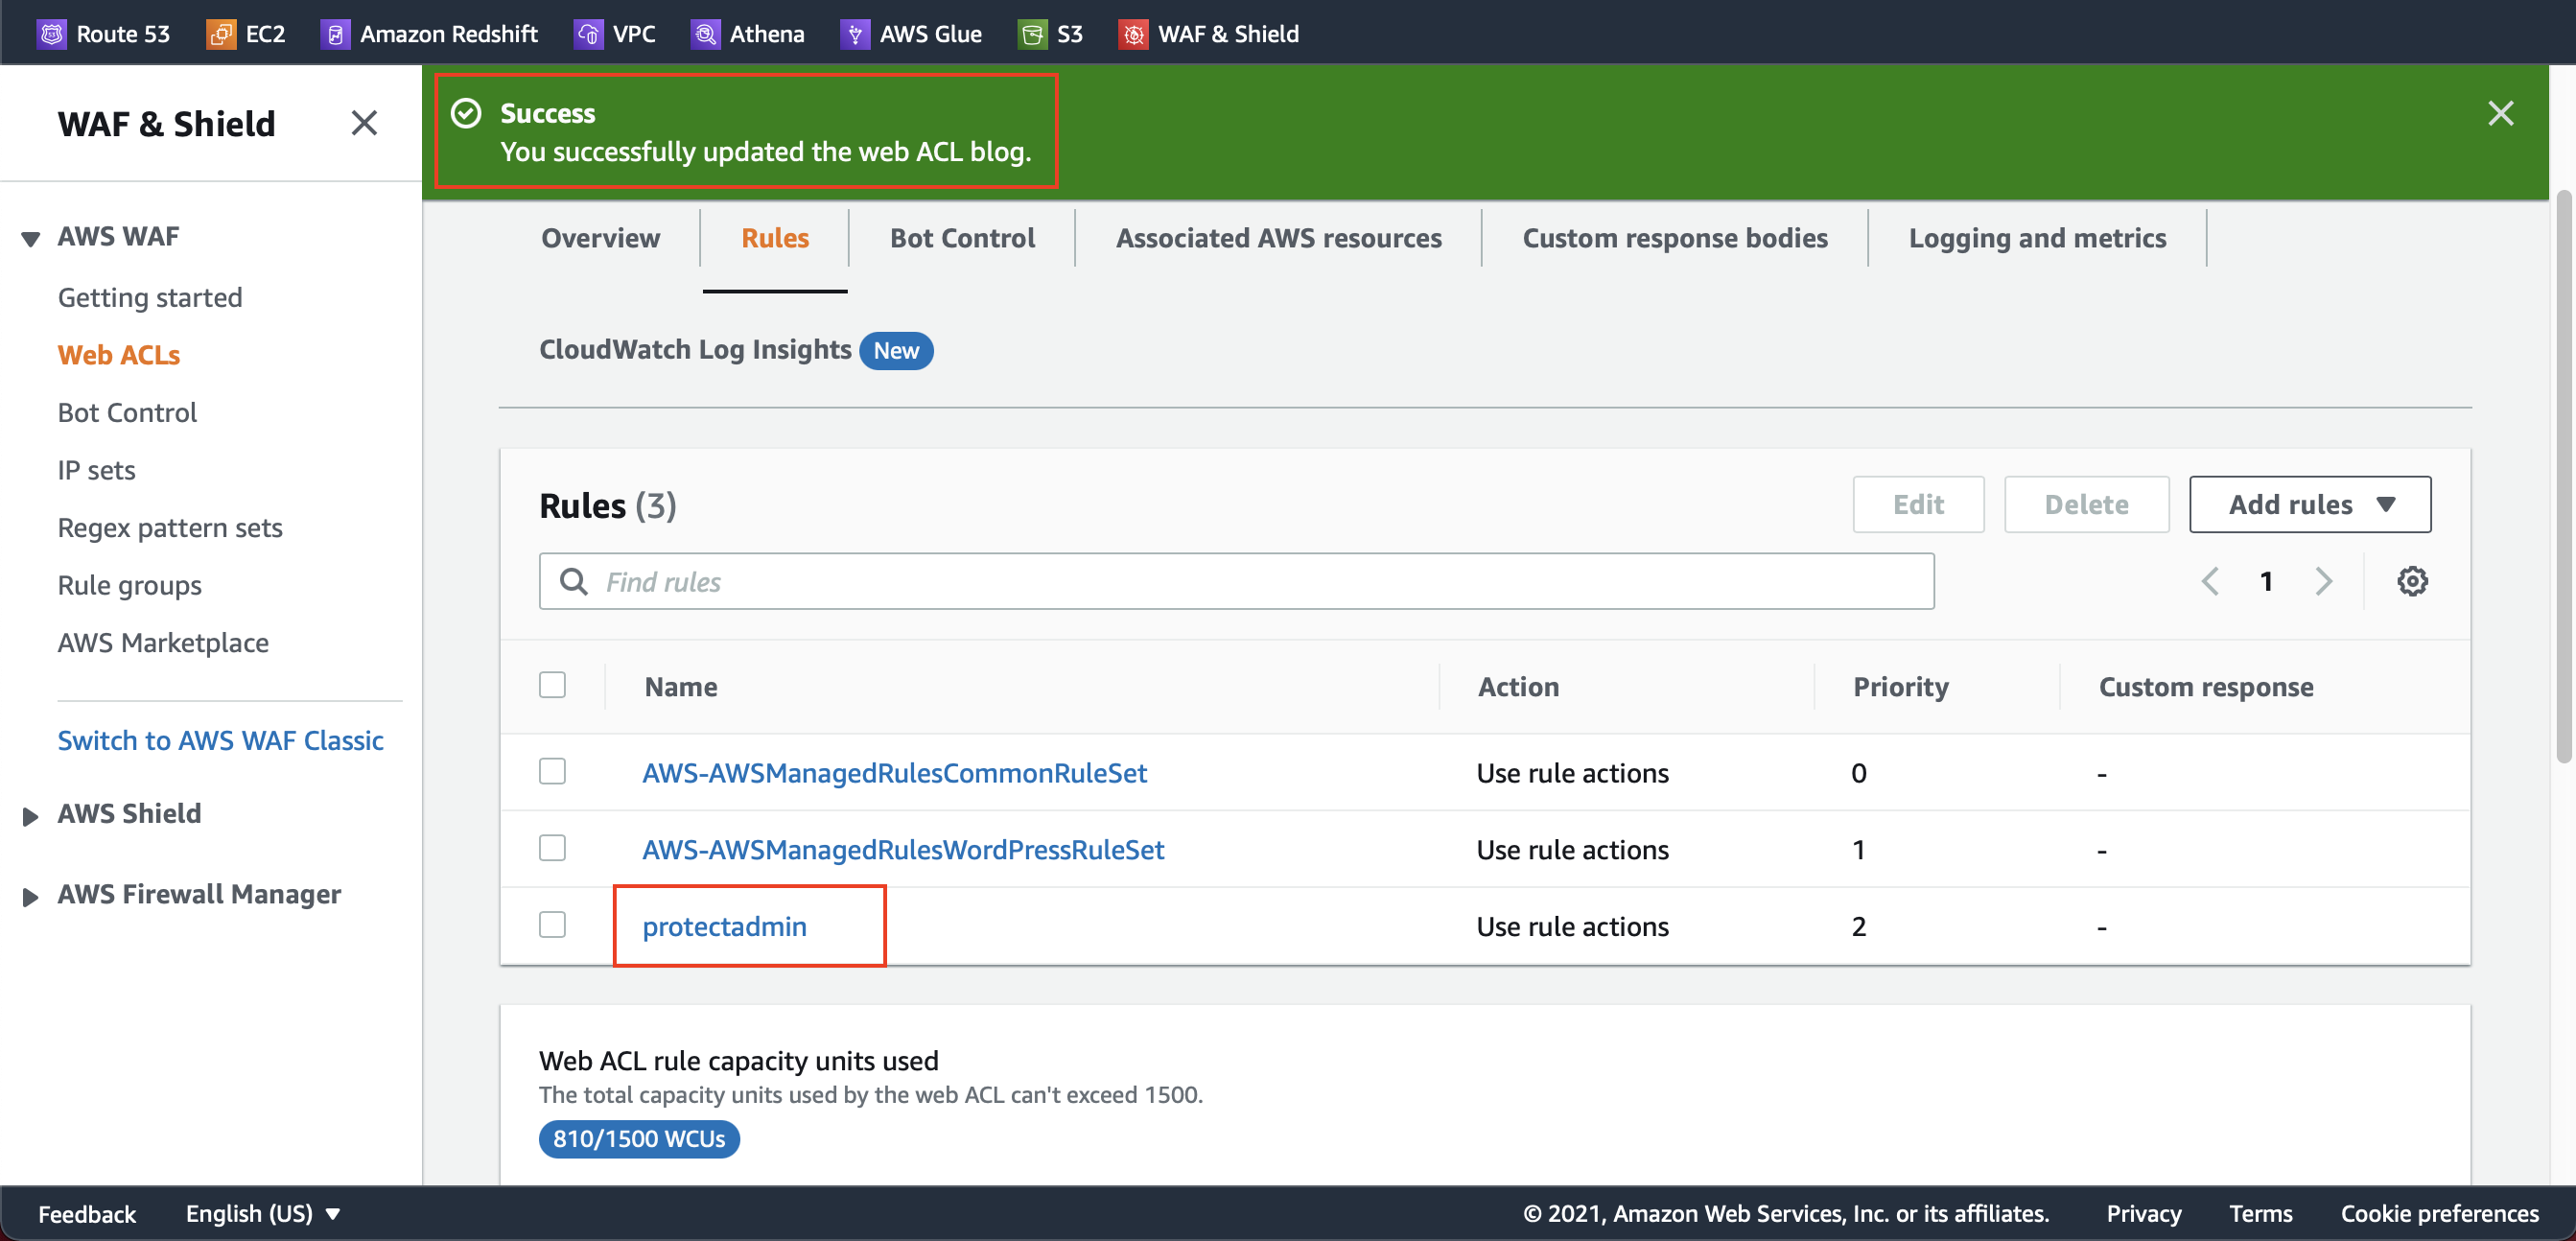2576x1241 pixels.
Task: Select the Rules tab
Action: [775, 238]
